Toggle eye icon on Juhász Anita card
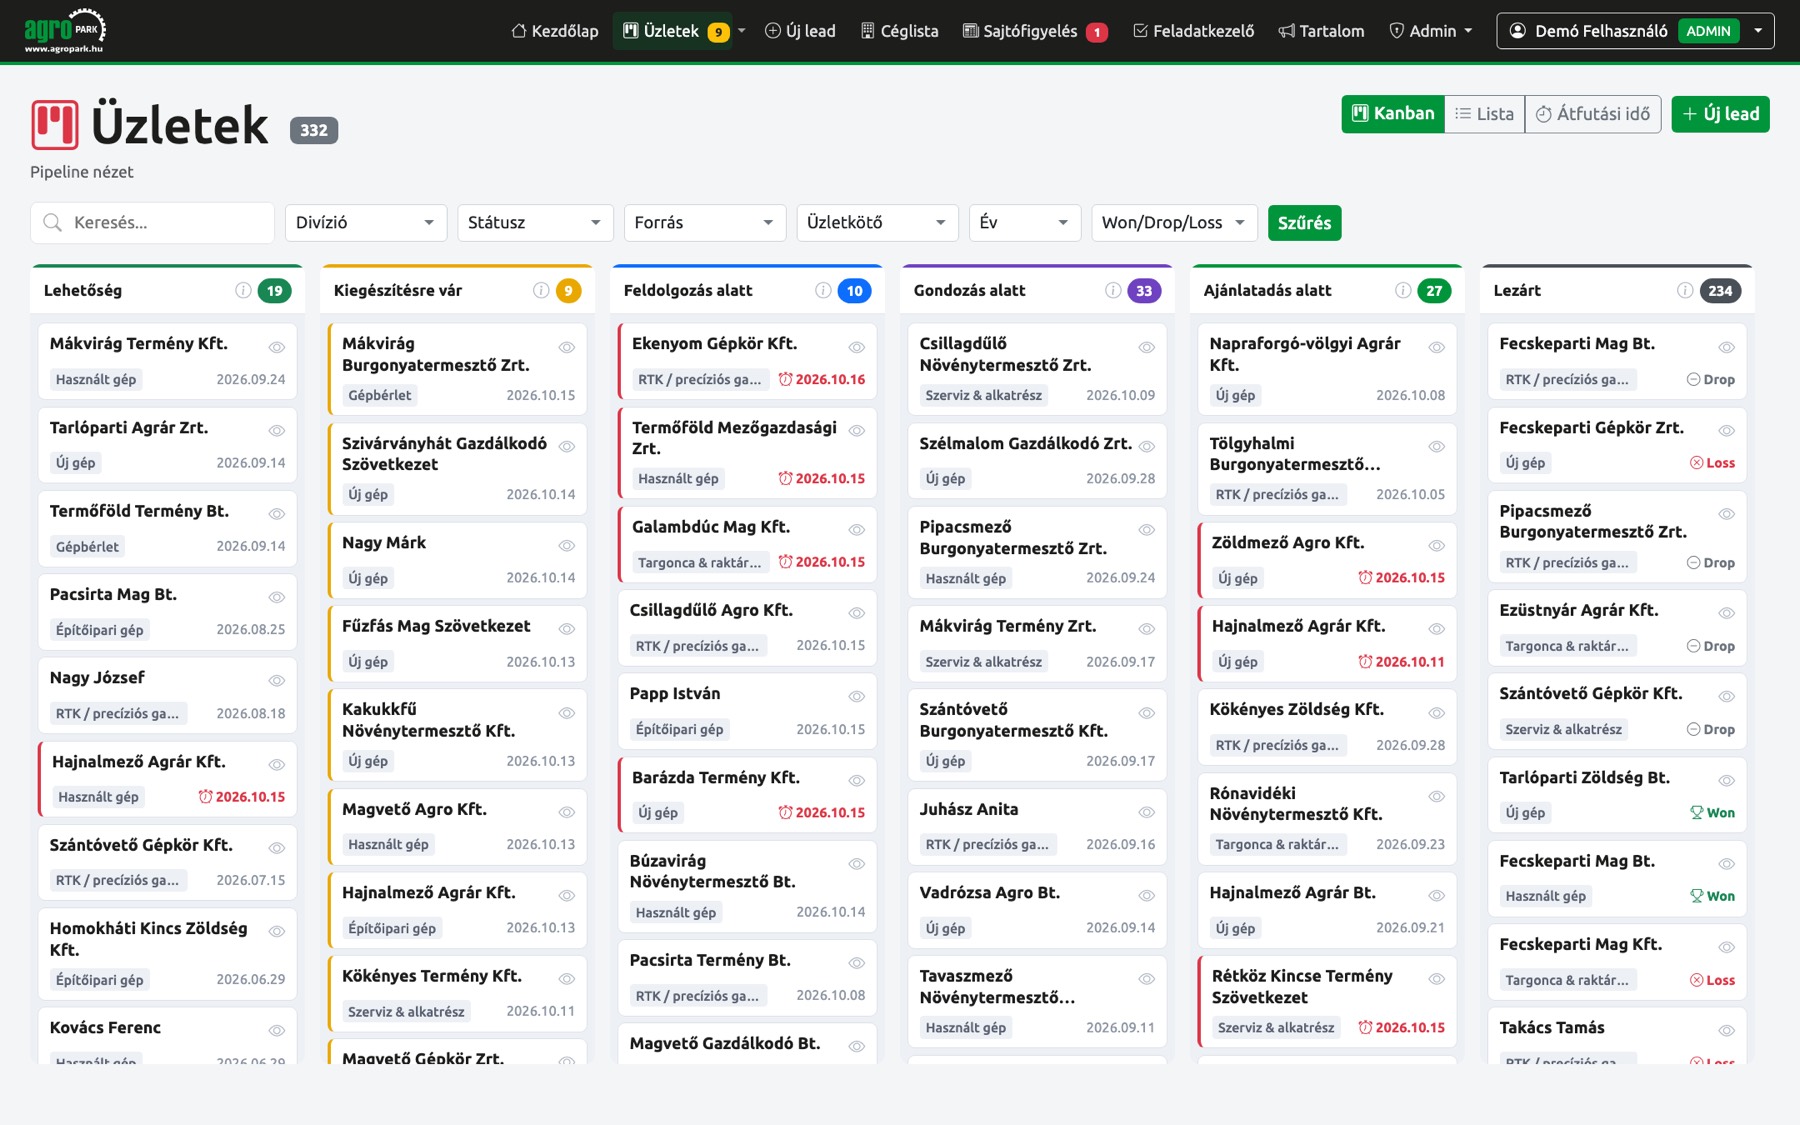The height and width of the screenshot is (1125, 1800). pos(1147,813)
